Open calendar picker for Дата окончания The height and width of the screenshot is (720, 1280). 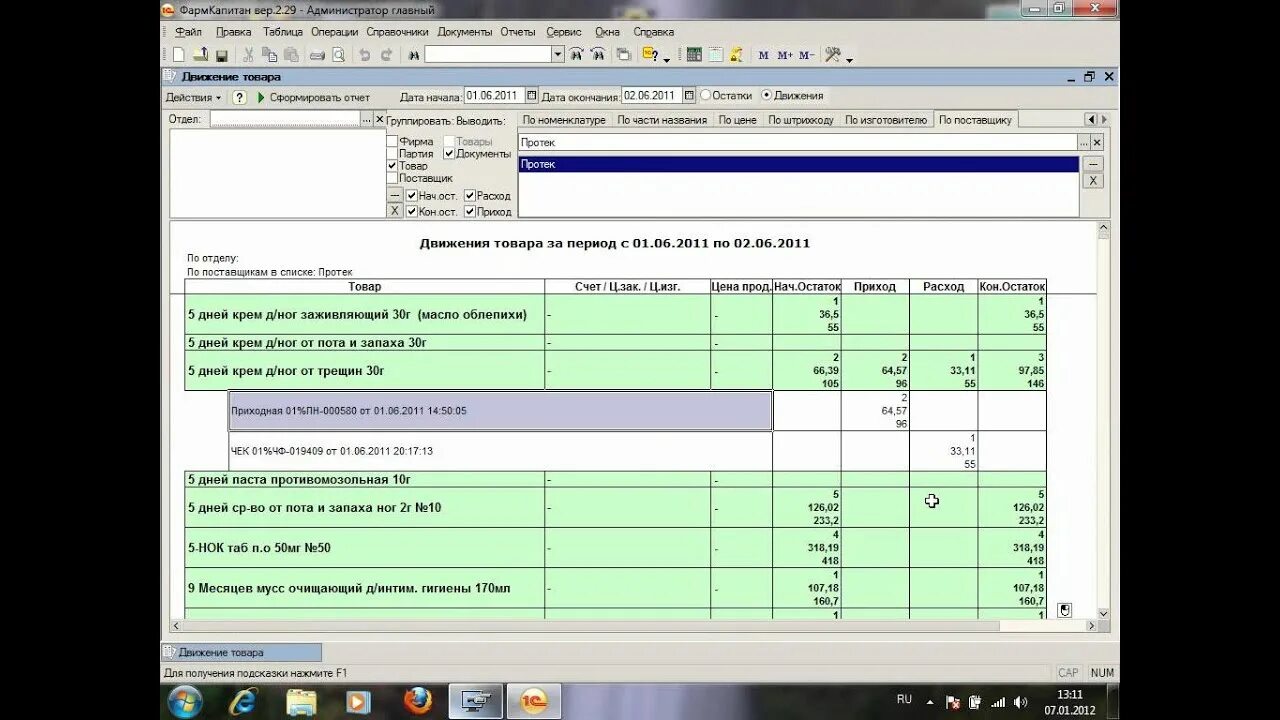click(x=689, y=96)
